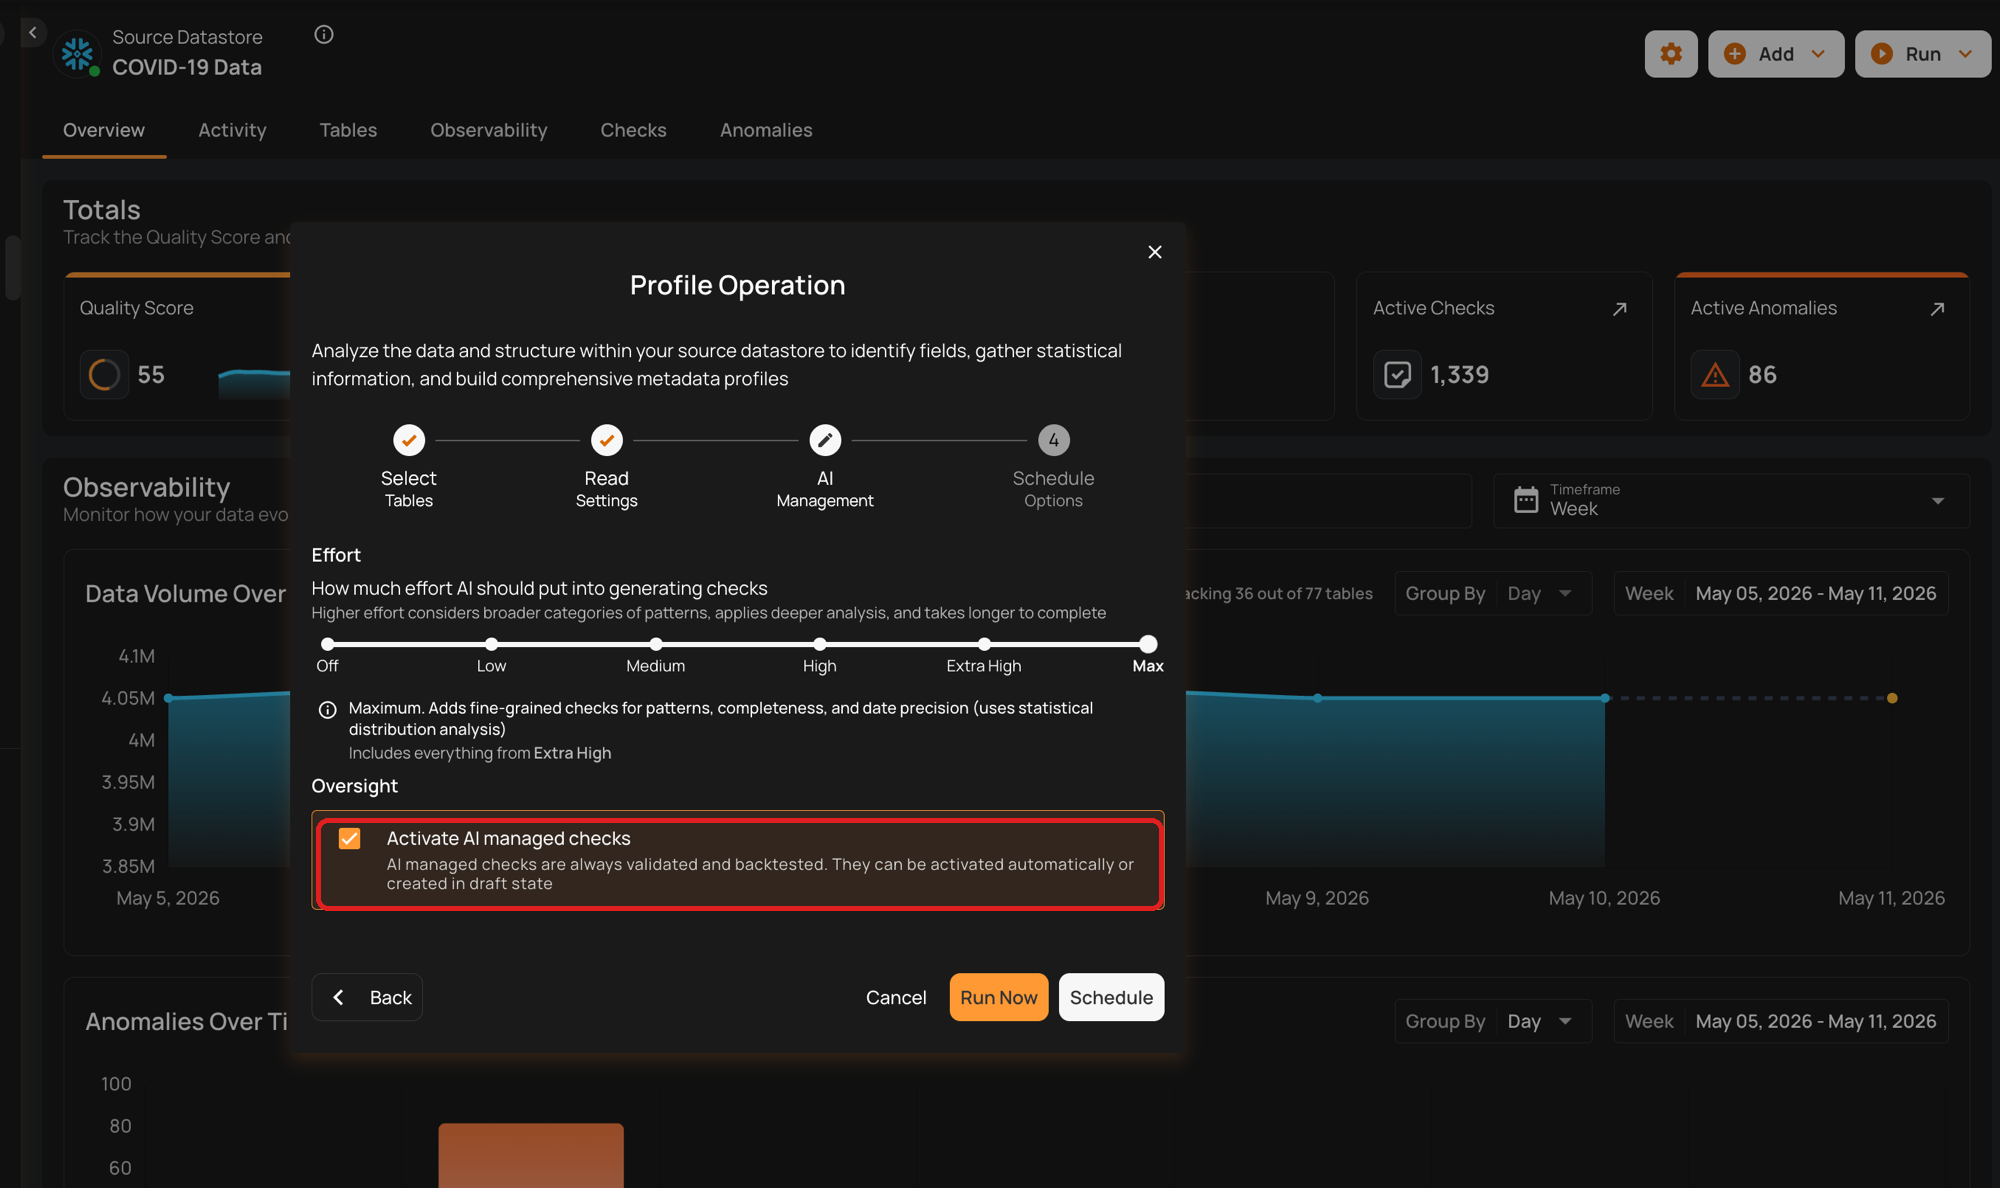Open Active Anomalies arrow link

point(1937,309)
